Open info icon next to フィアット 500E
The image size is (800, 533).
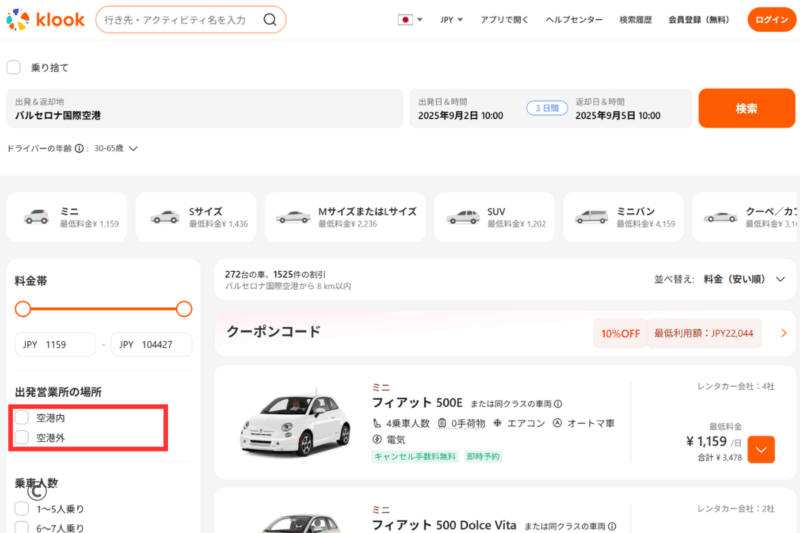[558, 404]
